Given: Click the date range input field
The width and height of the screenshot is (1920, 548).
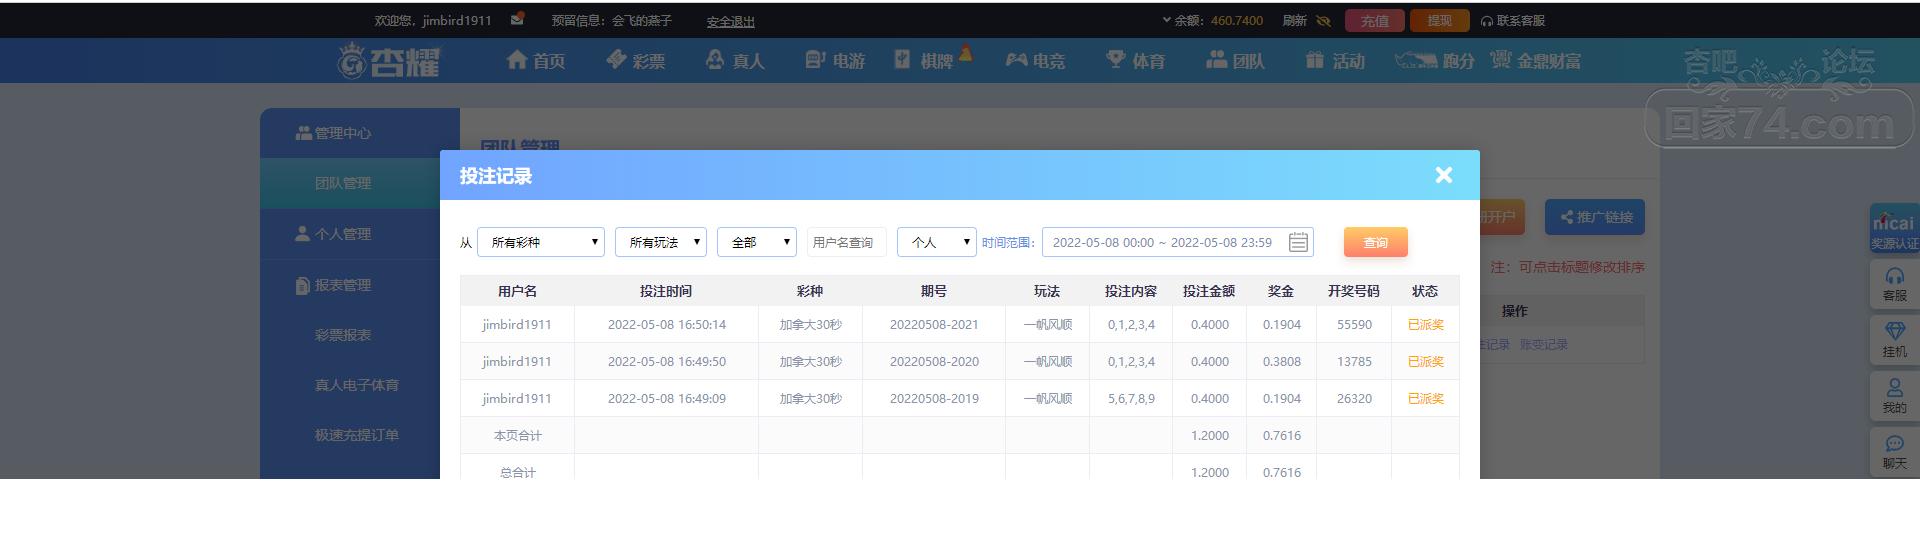Looking at the screenshot, I should 1178,242.
